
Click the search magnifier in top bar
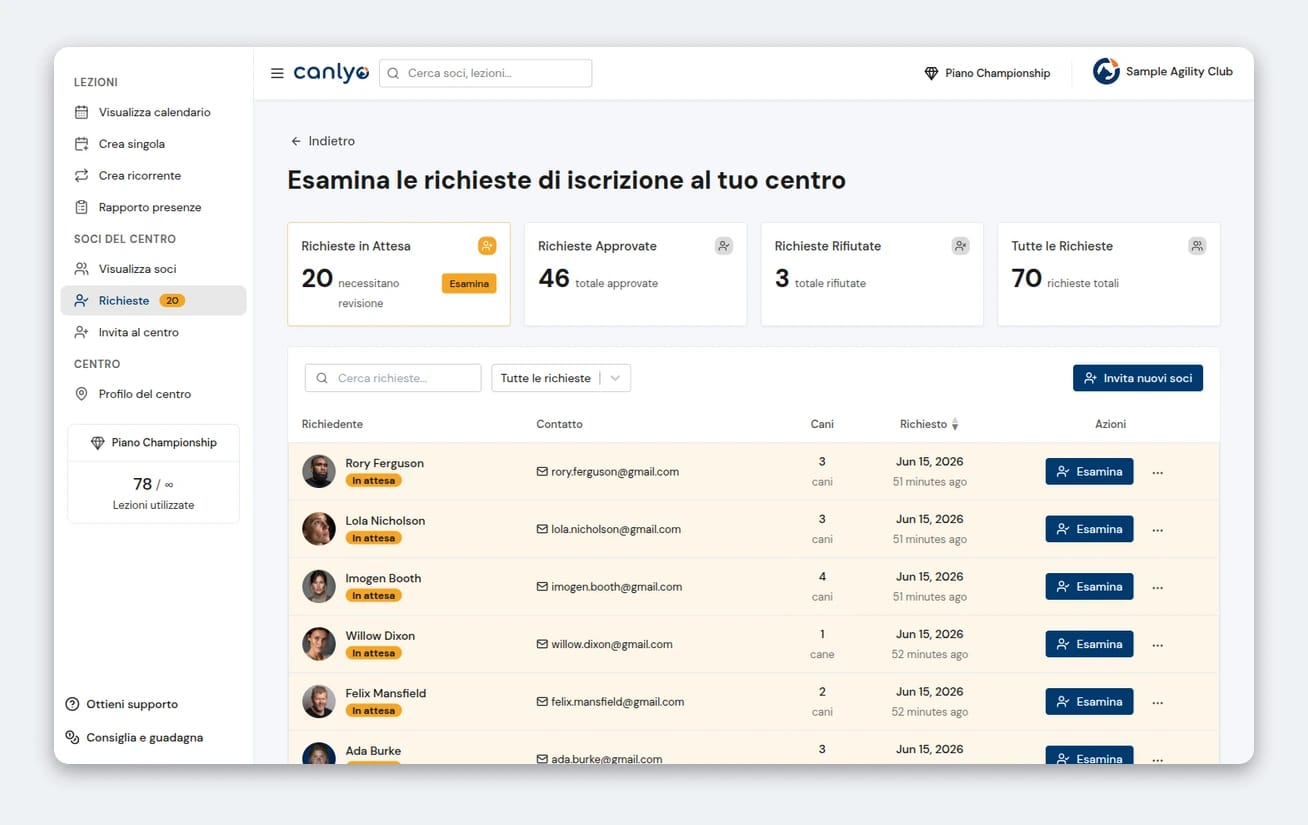pos(393,73)
